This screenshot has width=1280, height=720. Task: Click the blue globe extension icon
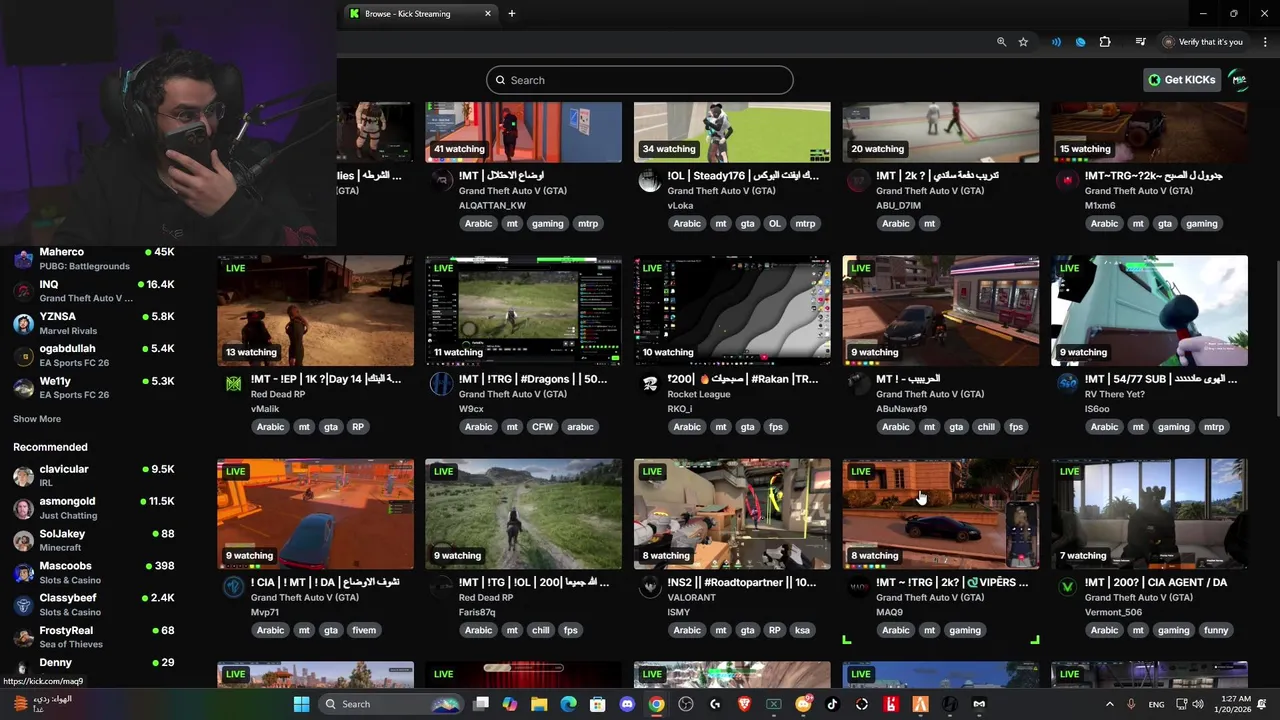pyautogui.click(x=1080, y=42)
